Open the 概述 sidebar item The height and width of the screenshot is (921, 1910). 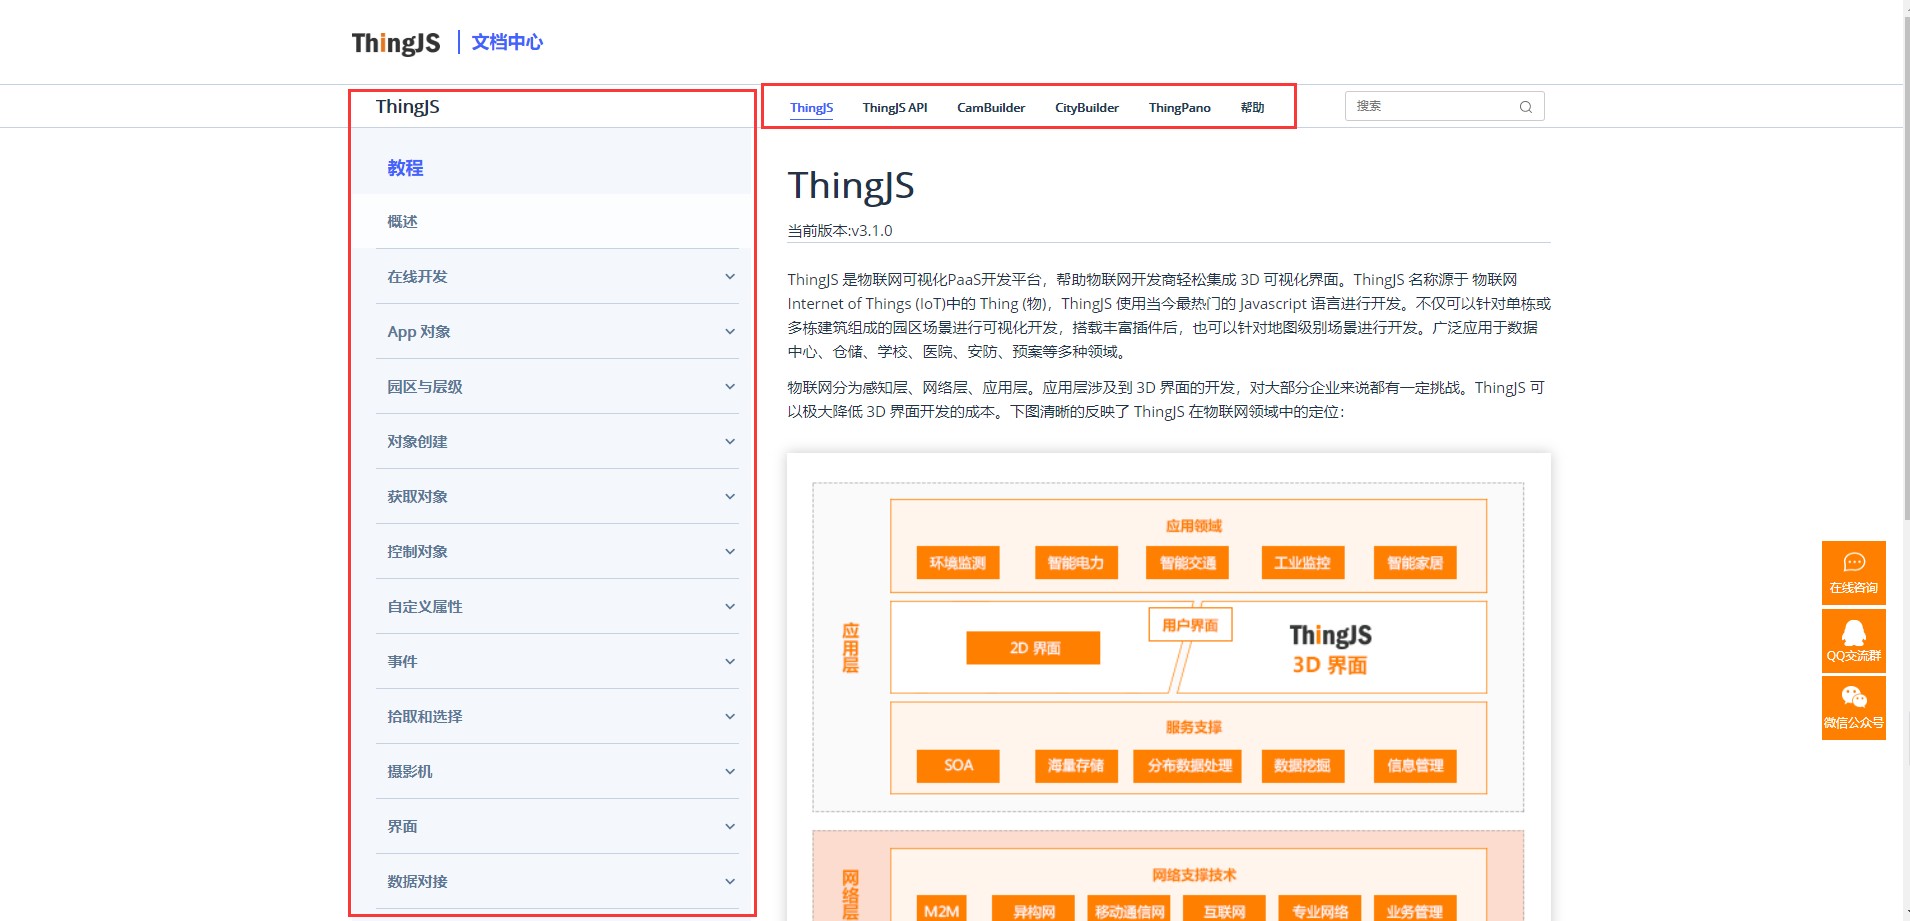pos(557,222)
